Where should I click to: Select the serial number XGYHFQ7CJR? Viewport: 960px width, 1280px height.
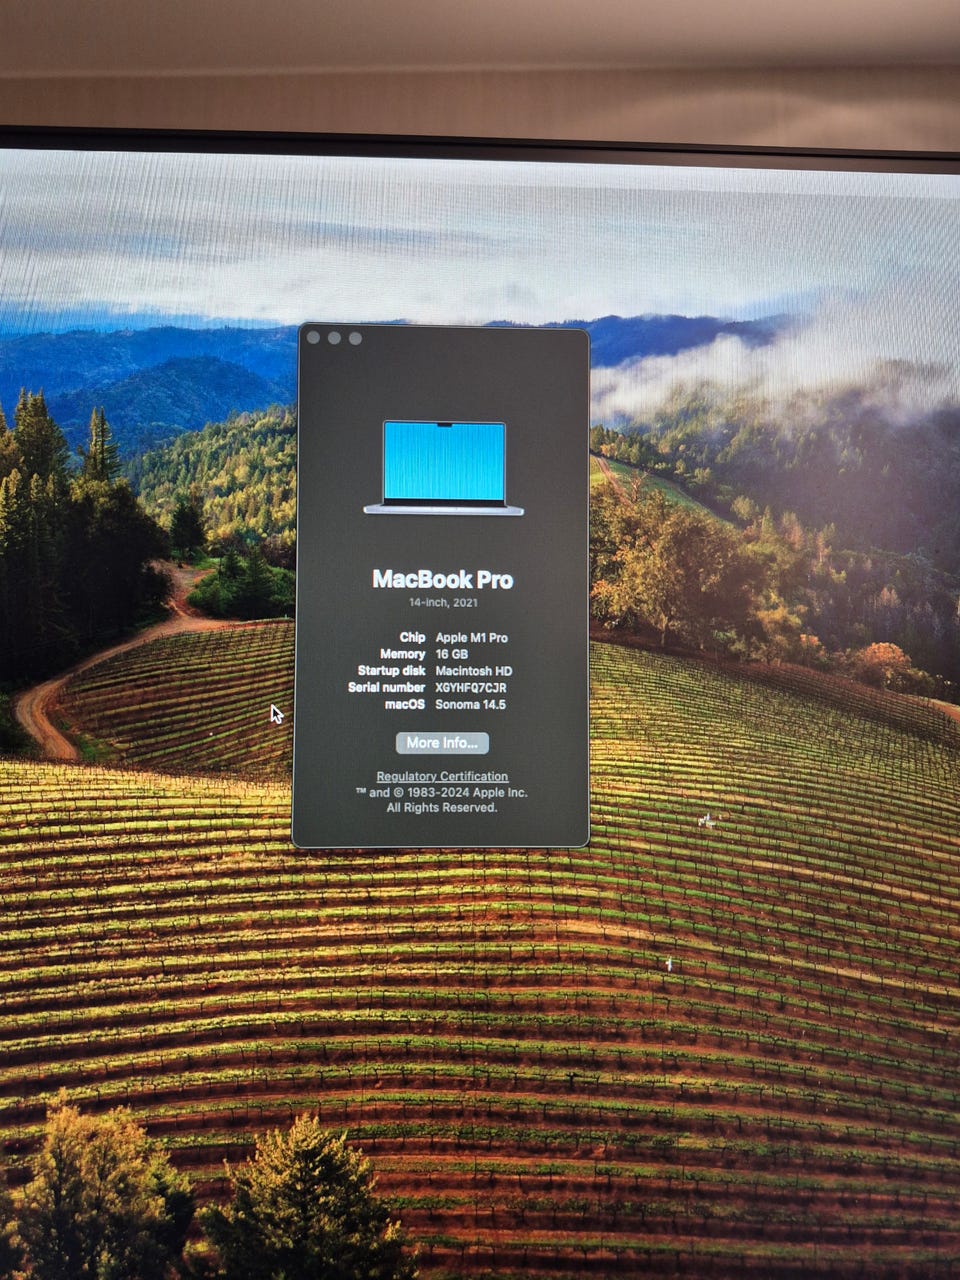[x=471, y=688]
